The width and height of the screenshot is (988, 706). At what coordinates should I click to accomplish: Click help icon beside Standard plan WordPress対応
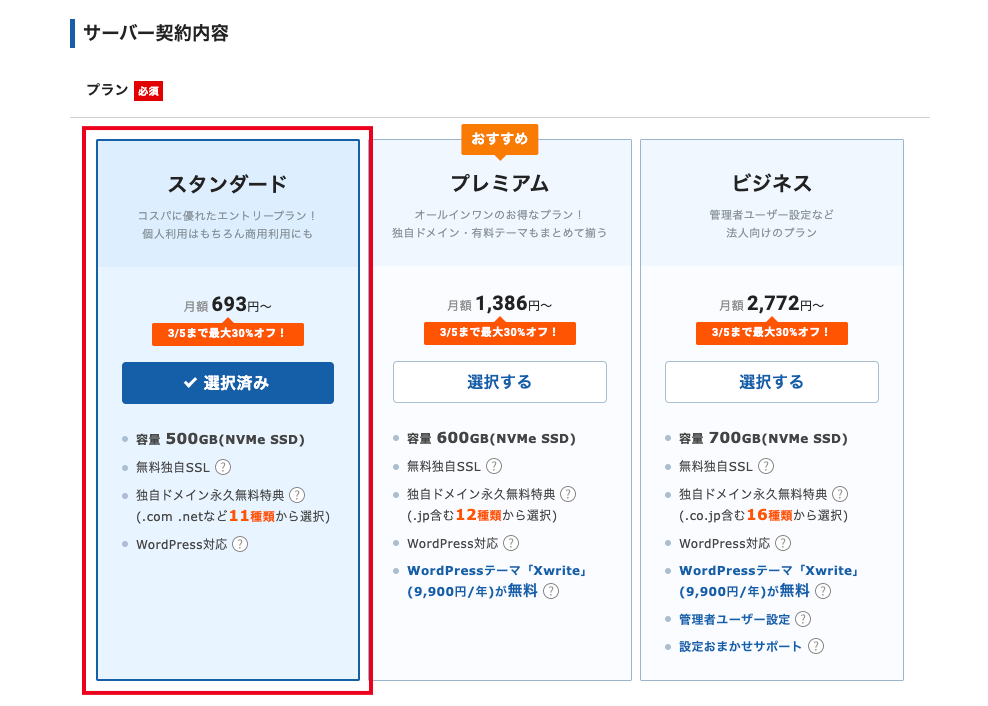(239, 544)
